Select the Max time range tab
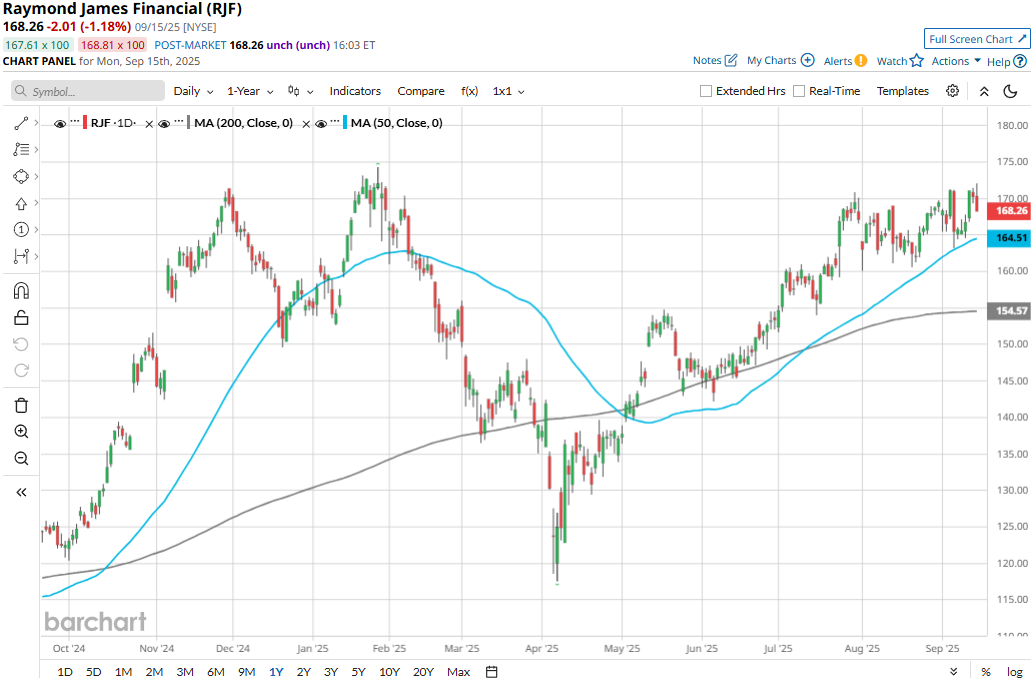The image size is (1032, 678). click(x=458, y=671)
